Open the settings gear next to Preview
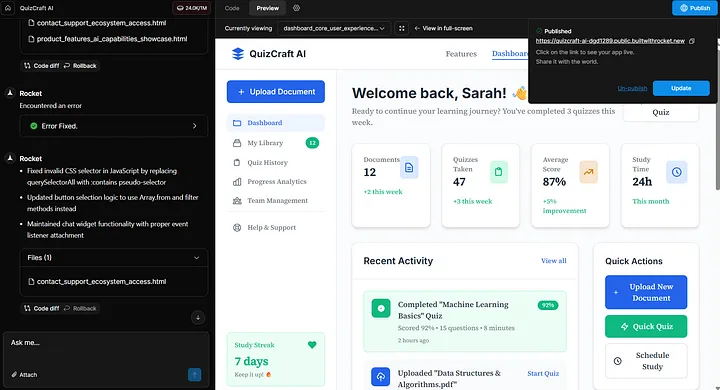This screenshot has width=720, height=390. [x=296, y=8]
